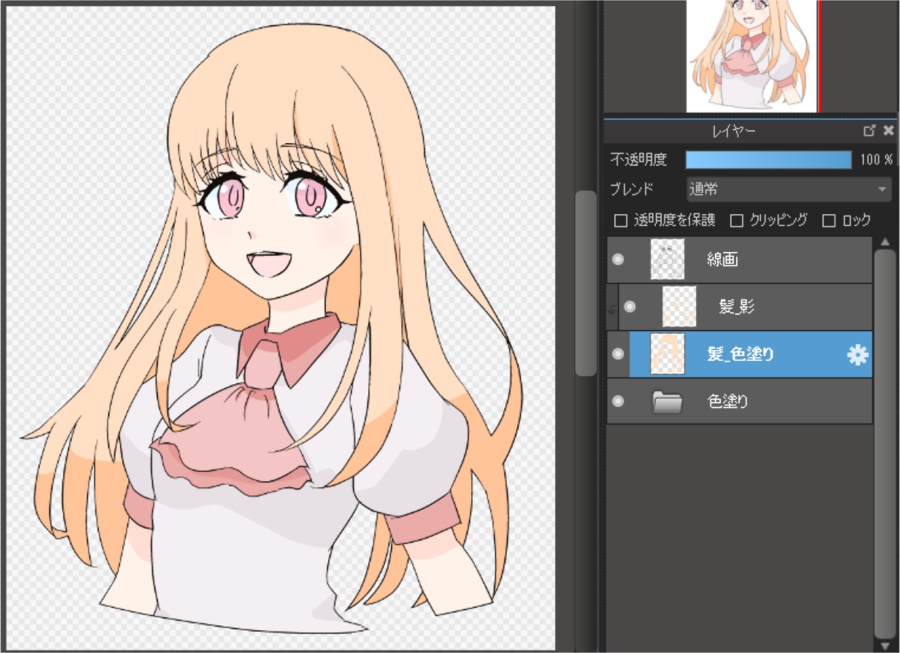Hide the 髪_色塗り layer
The height and width of the screenshot is (653, 900).
(618, 354)
